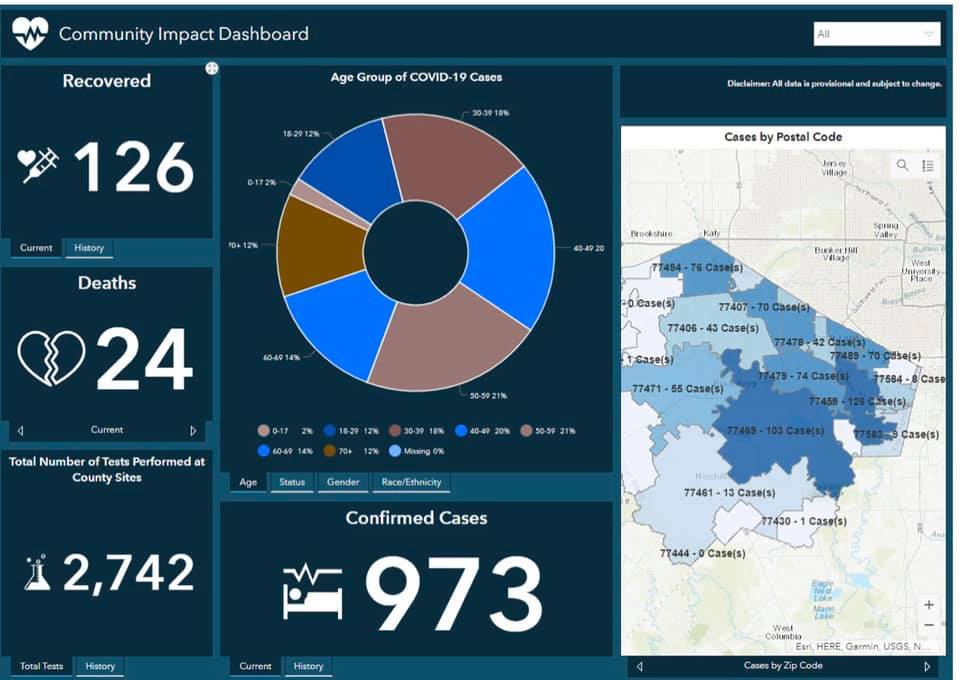The image size is (960, 680).
Task: Open the map search magnifier
Action: click(903, 165)
